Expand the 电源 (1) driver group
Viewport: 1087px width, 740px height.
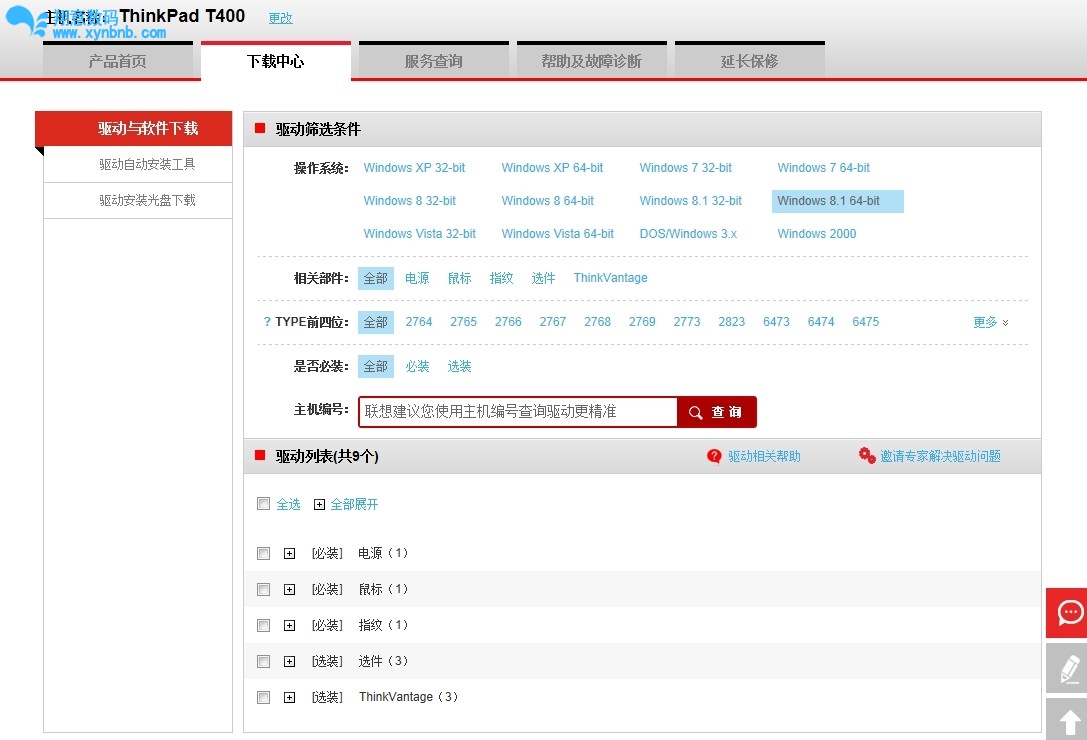[x=290, y=553]
